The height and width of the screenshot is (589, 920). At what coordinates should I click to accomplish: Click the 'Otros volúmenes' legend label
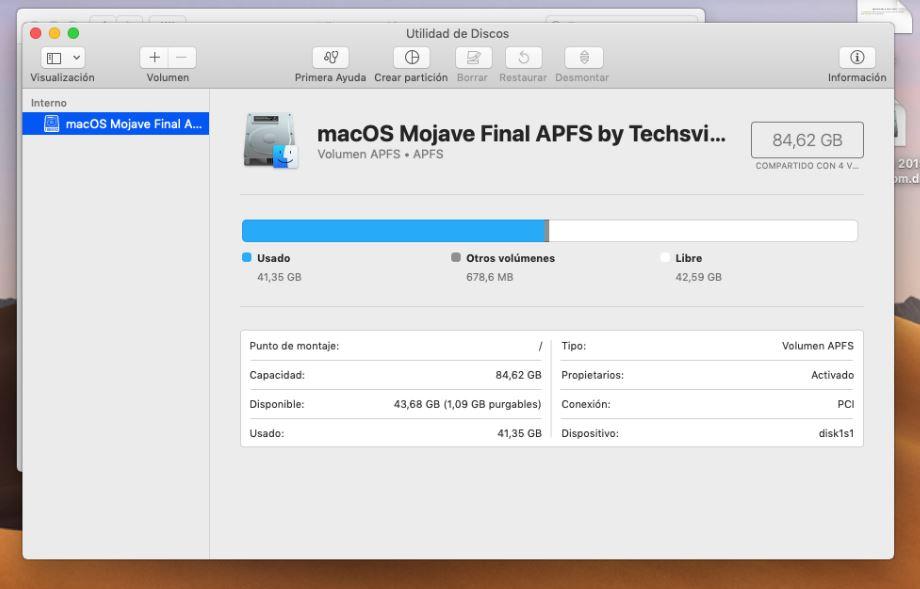pyautogui.click(x=510, y=258)
